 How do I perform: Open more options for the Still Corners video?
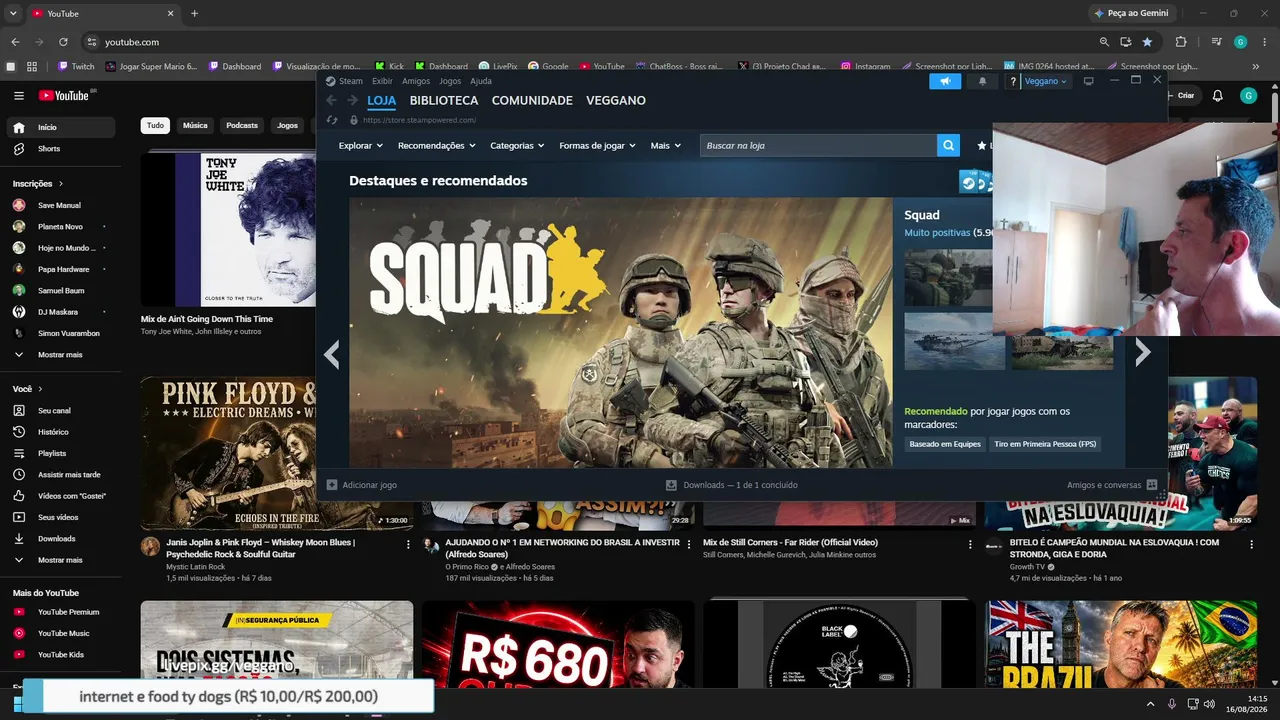tap(970, 545)
